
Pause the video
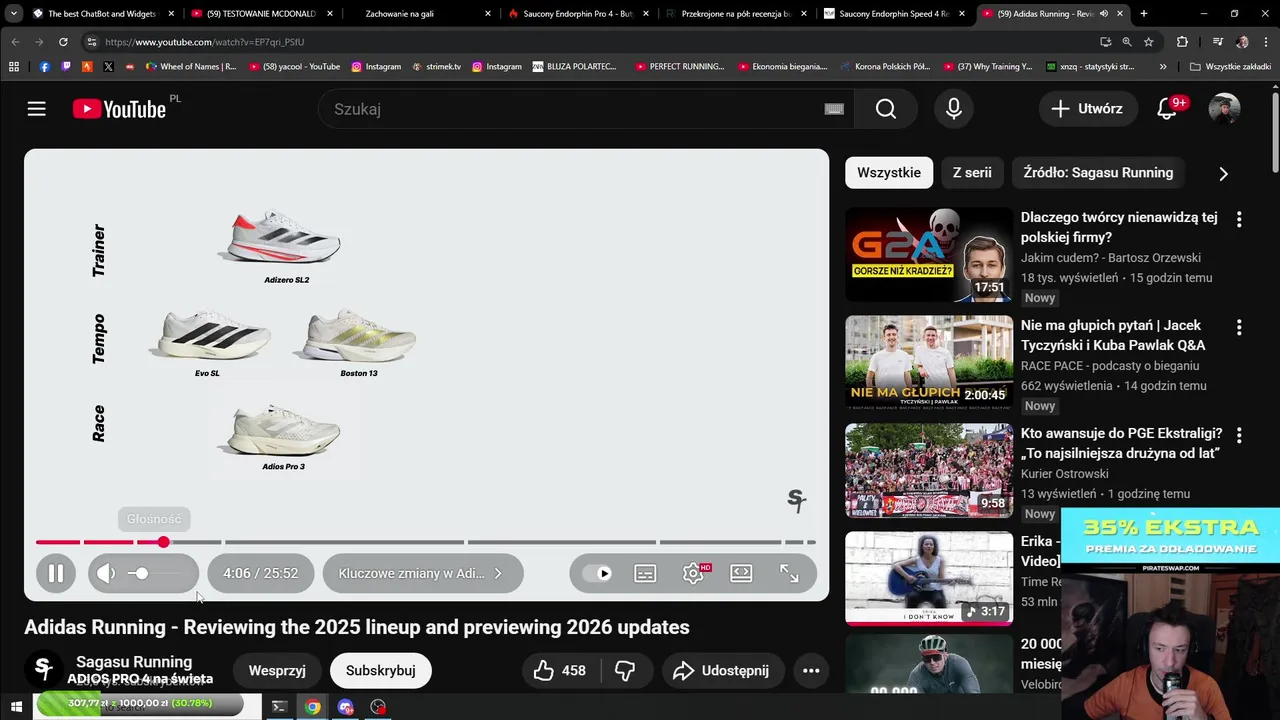pyautogui.click(x=56, y=573)
